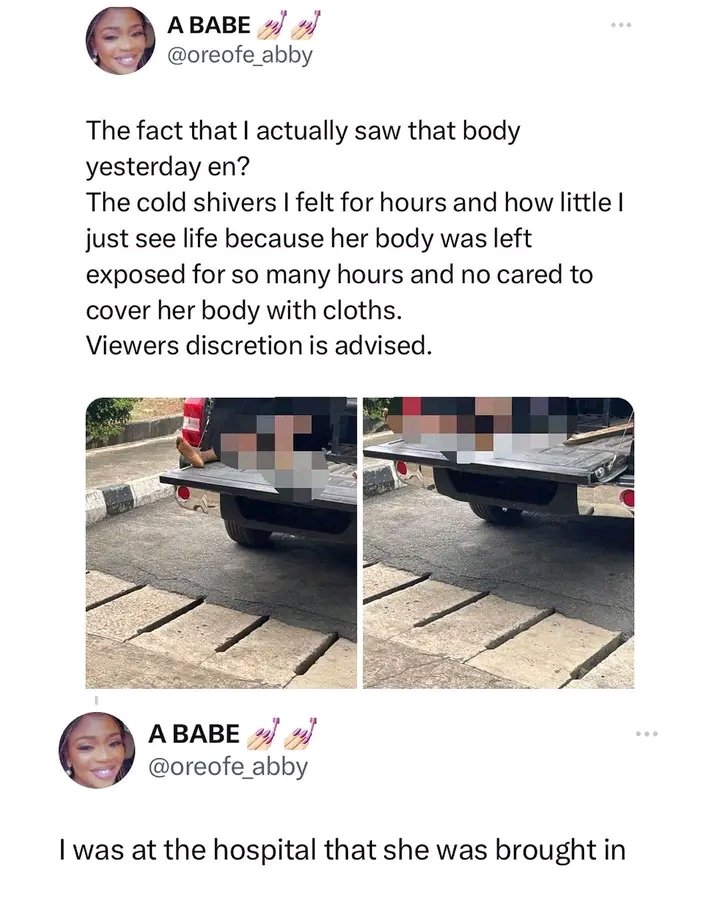
Task: Click the first tweet's opening line 'The fact that I actually'
Action: tap(219, 131)
